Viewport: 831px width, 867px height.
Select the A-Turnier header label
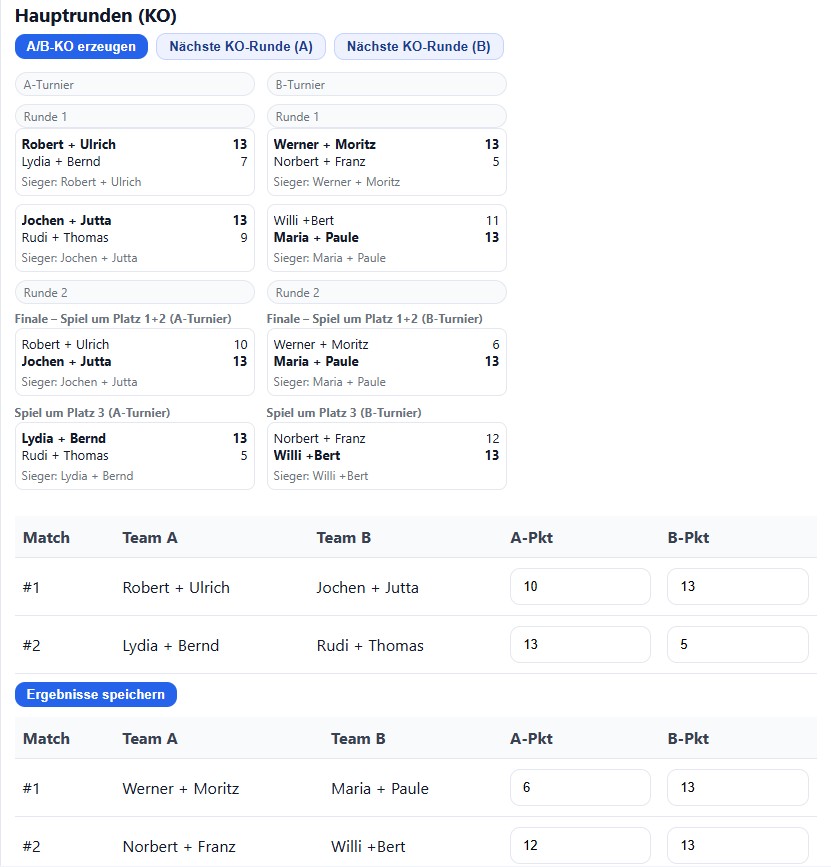coord(135,85)
